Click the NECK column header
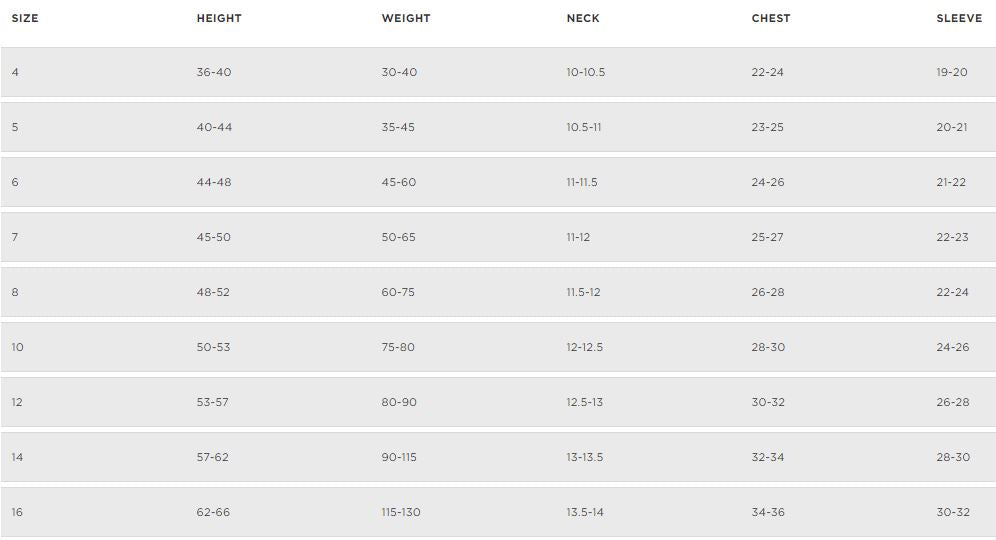996x540 pixels. [583, 18]
